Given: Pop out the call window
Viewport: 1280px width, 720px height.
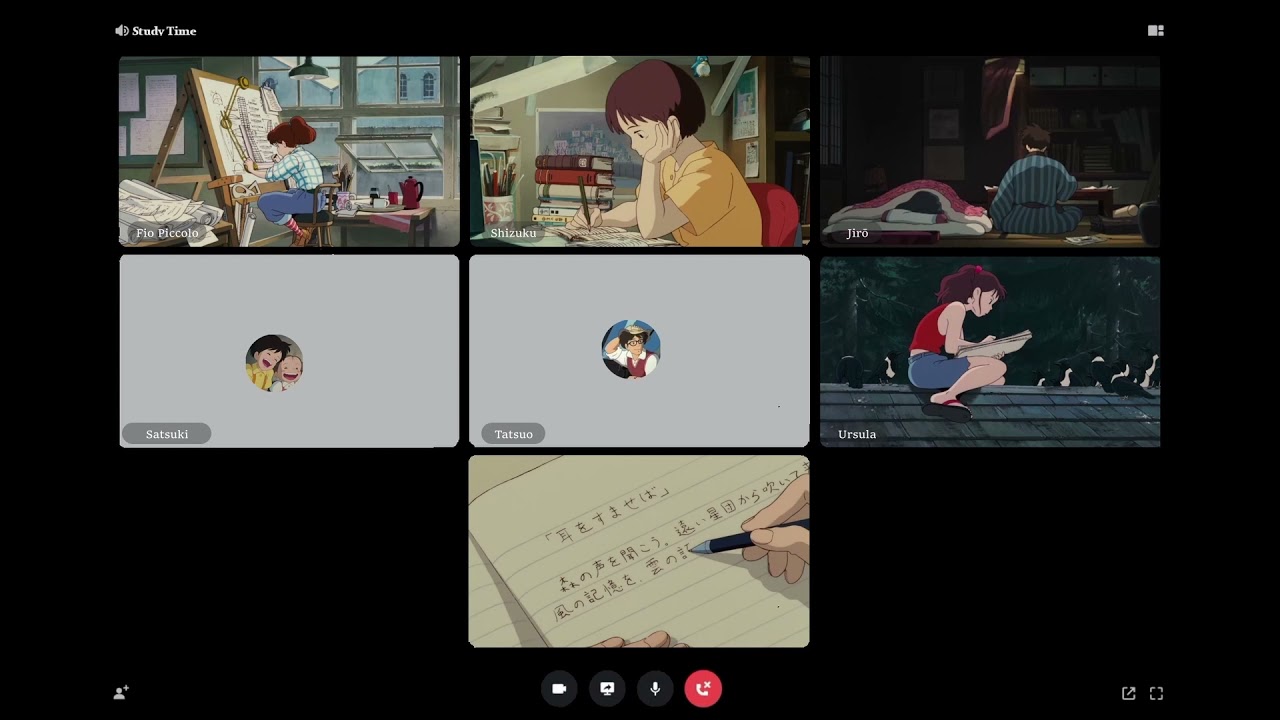Looking at the screenshot, I should 1129,693.
